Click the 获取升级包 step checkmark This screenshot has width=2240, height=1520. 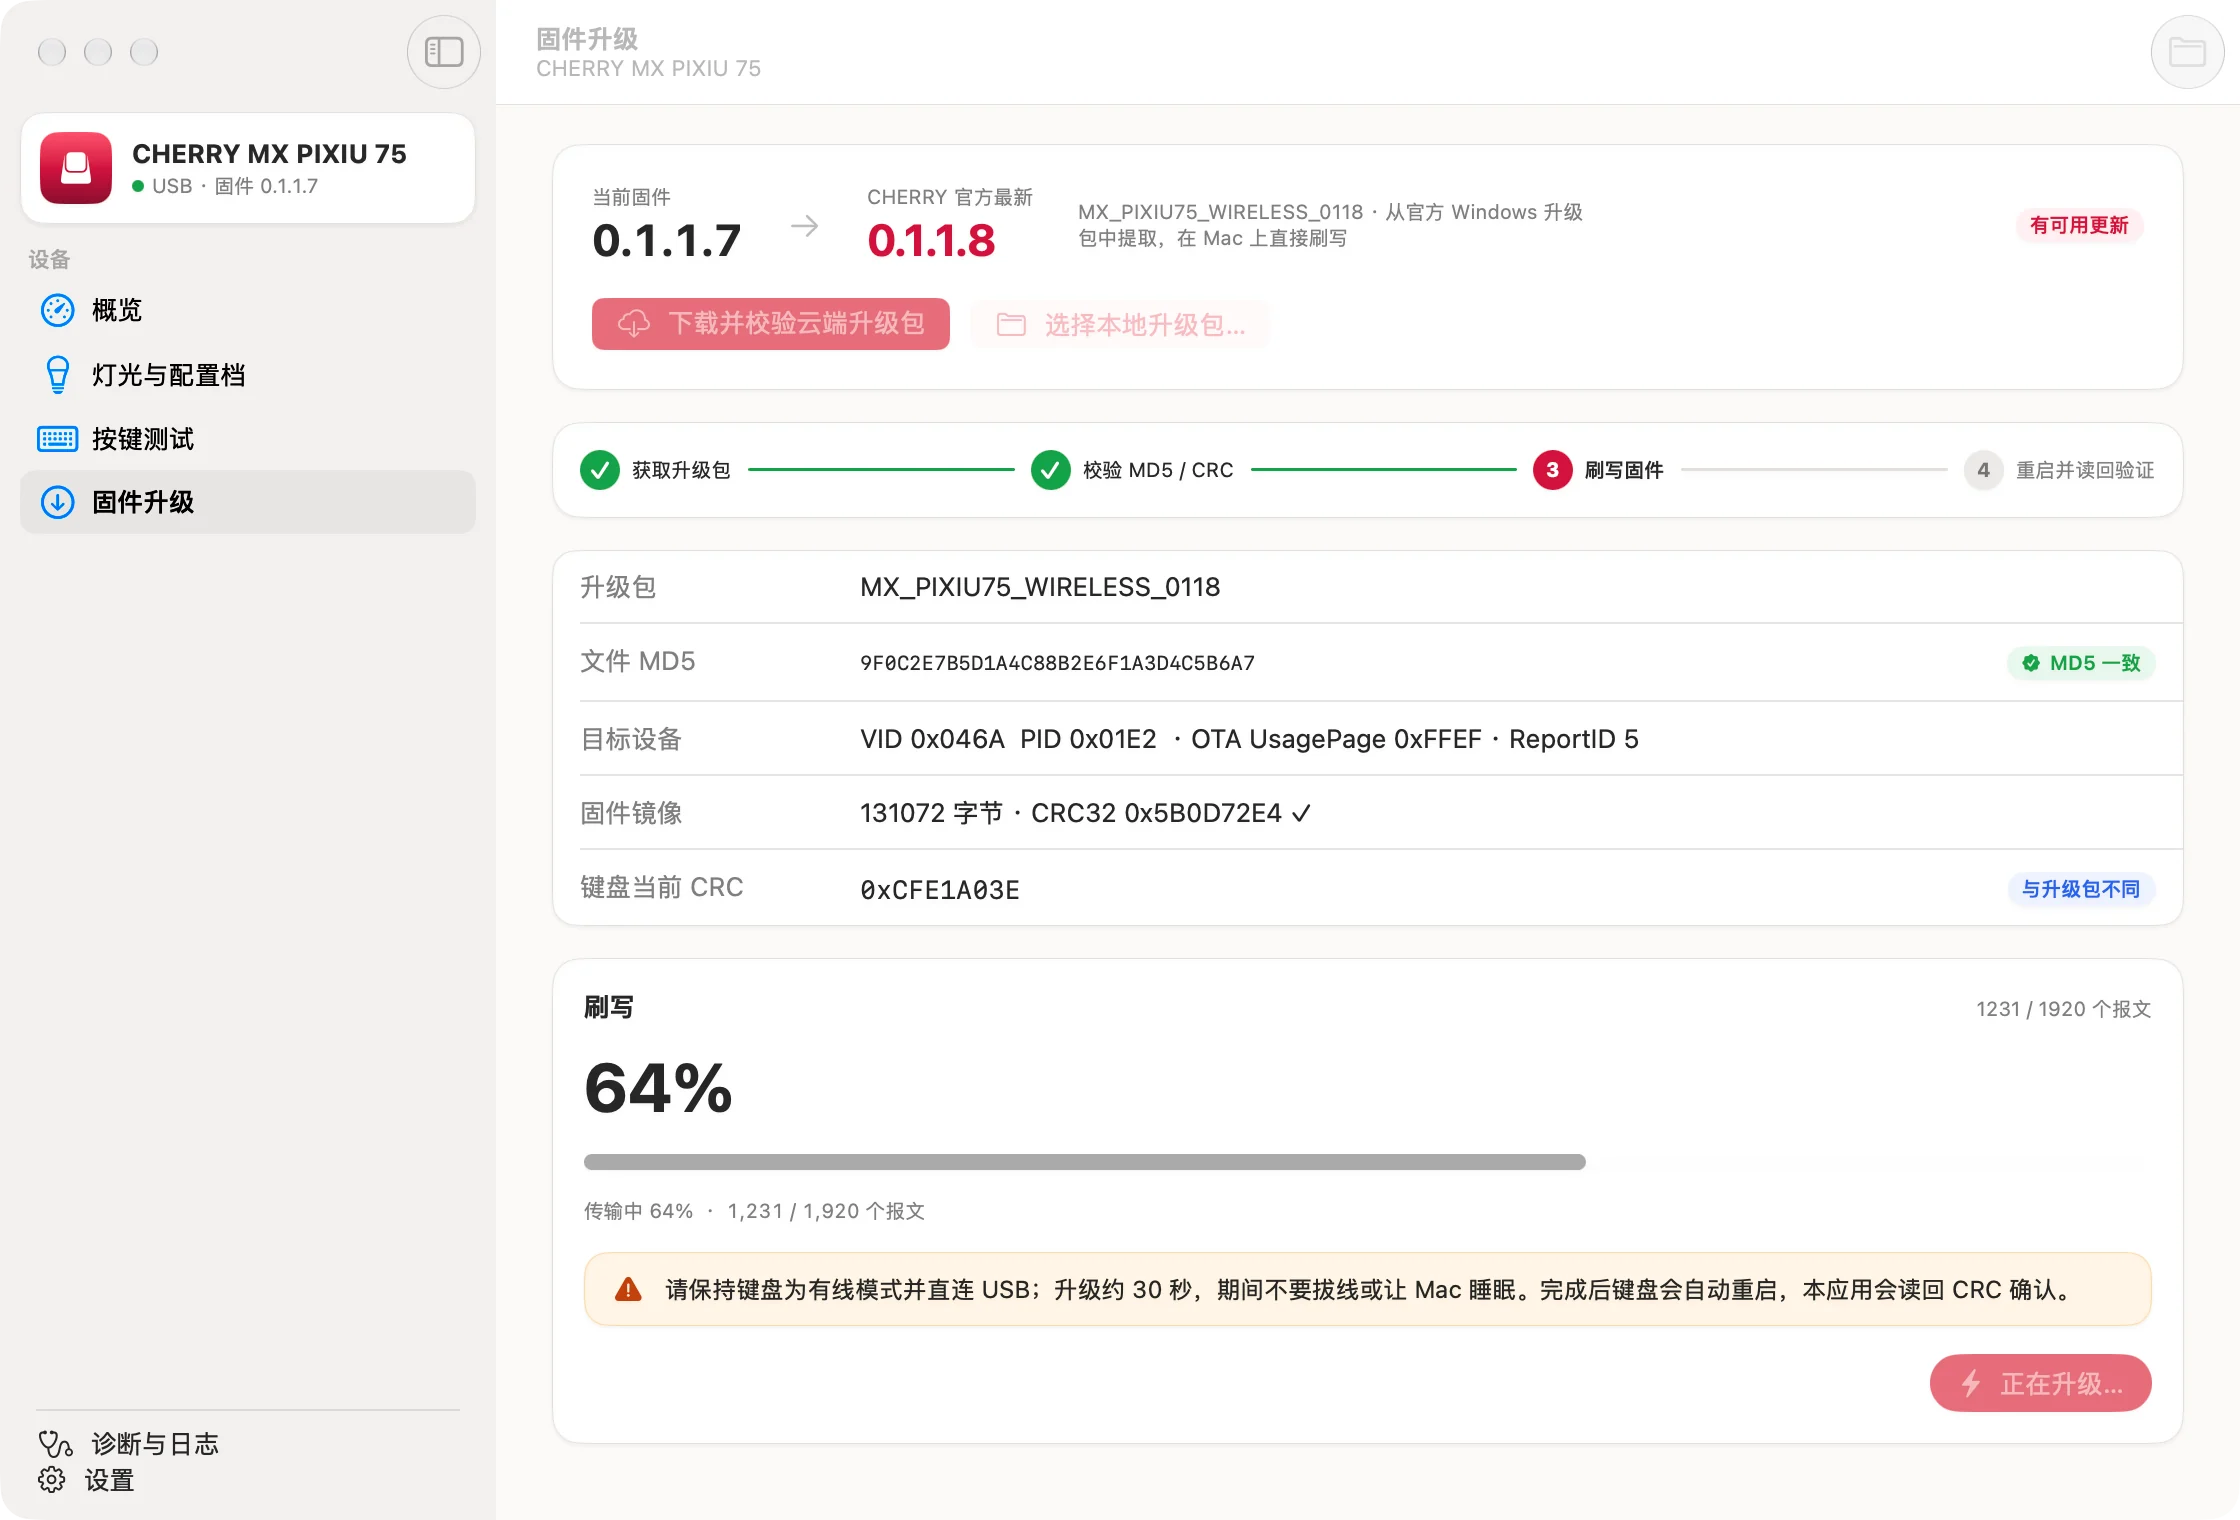click(600, 470)
